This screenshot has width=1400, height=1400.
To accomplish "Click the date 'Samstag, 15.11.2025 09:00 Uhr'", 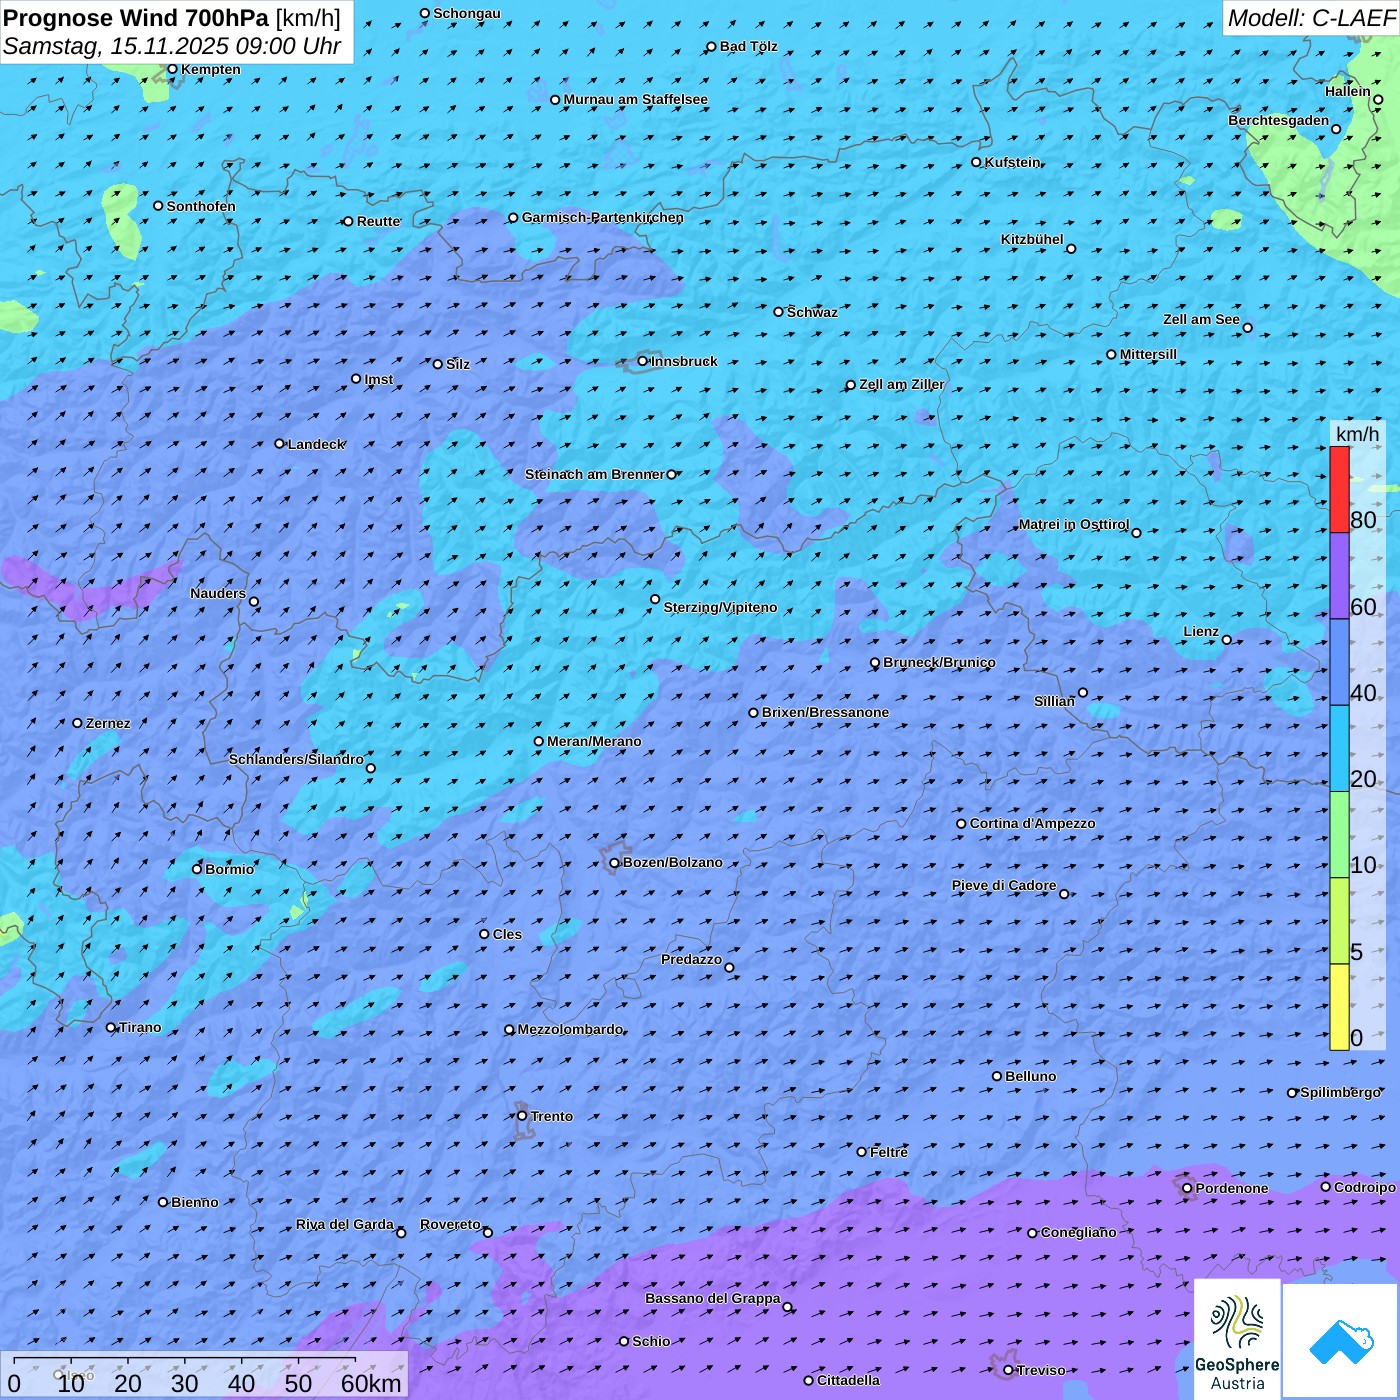I will pyautogui.click(x=172, y=46).
